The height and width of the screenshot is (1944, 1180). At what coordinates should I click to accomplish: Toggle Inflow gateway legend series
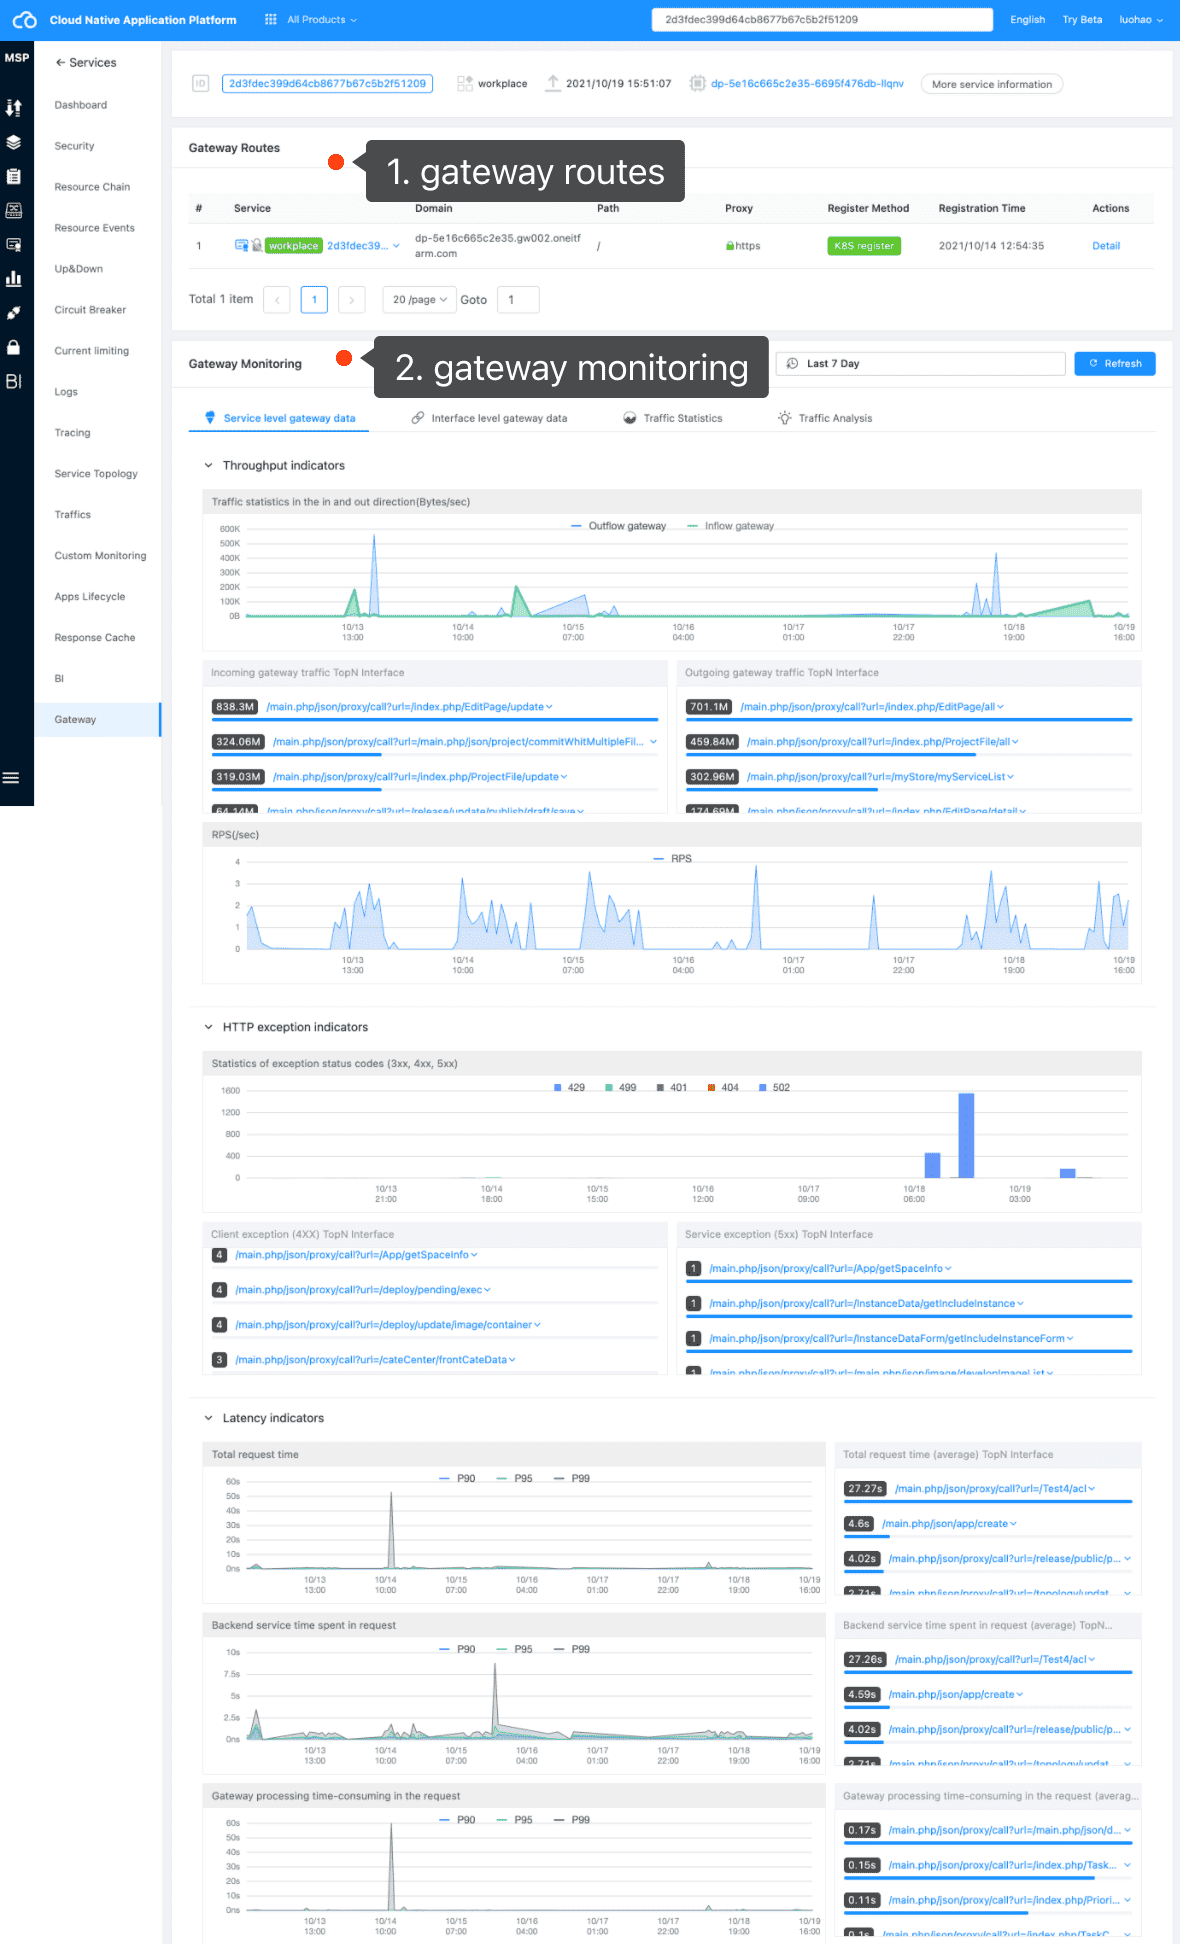pyautogui.click(x=730, y=526)
